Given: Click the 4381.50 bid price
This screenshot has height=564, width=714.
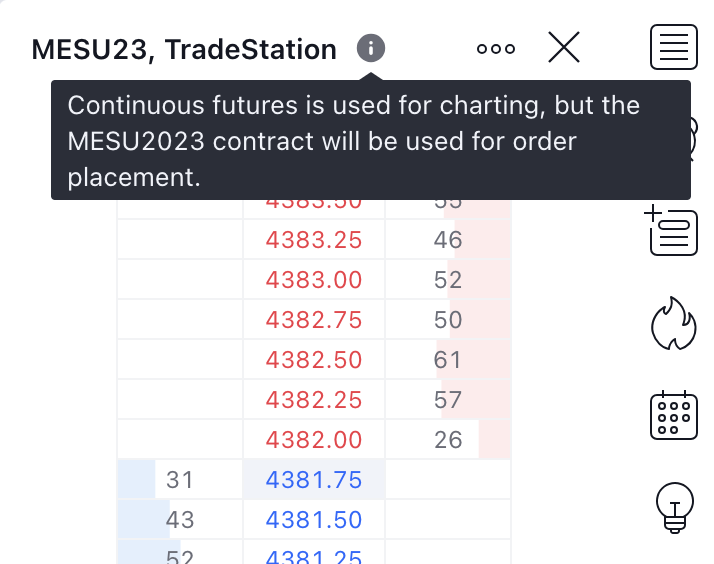Looking at the screenshot, I should pyautogui.click(x=314, y=520).
